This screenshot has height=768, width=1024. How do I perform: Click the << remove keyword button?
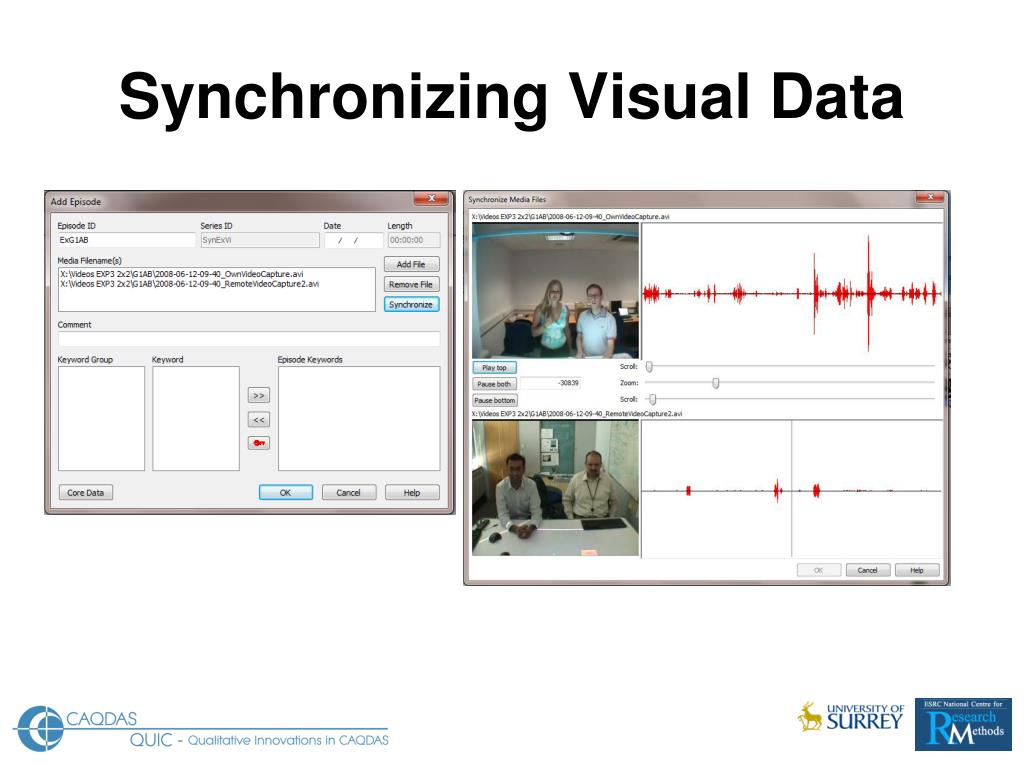[259, 420]
